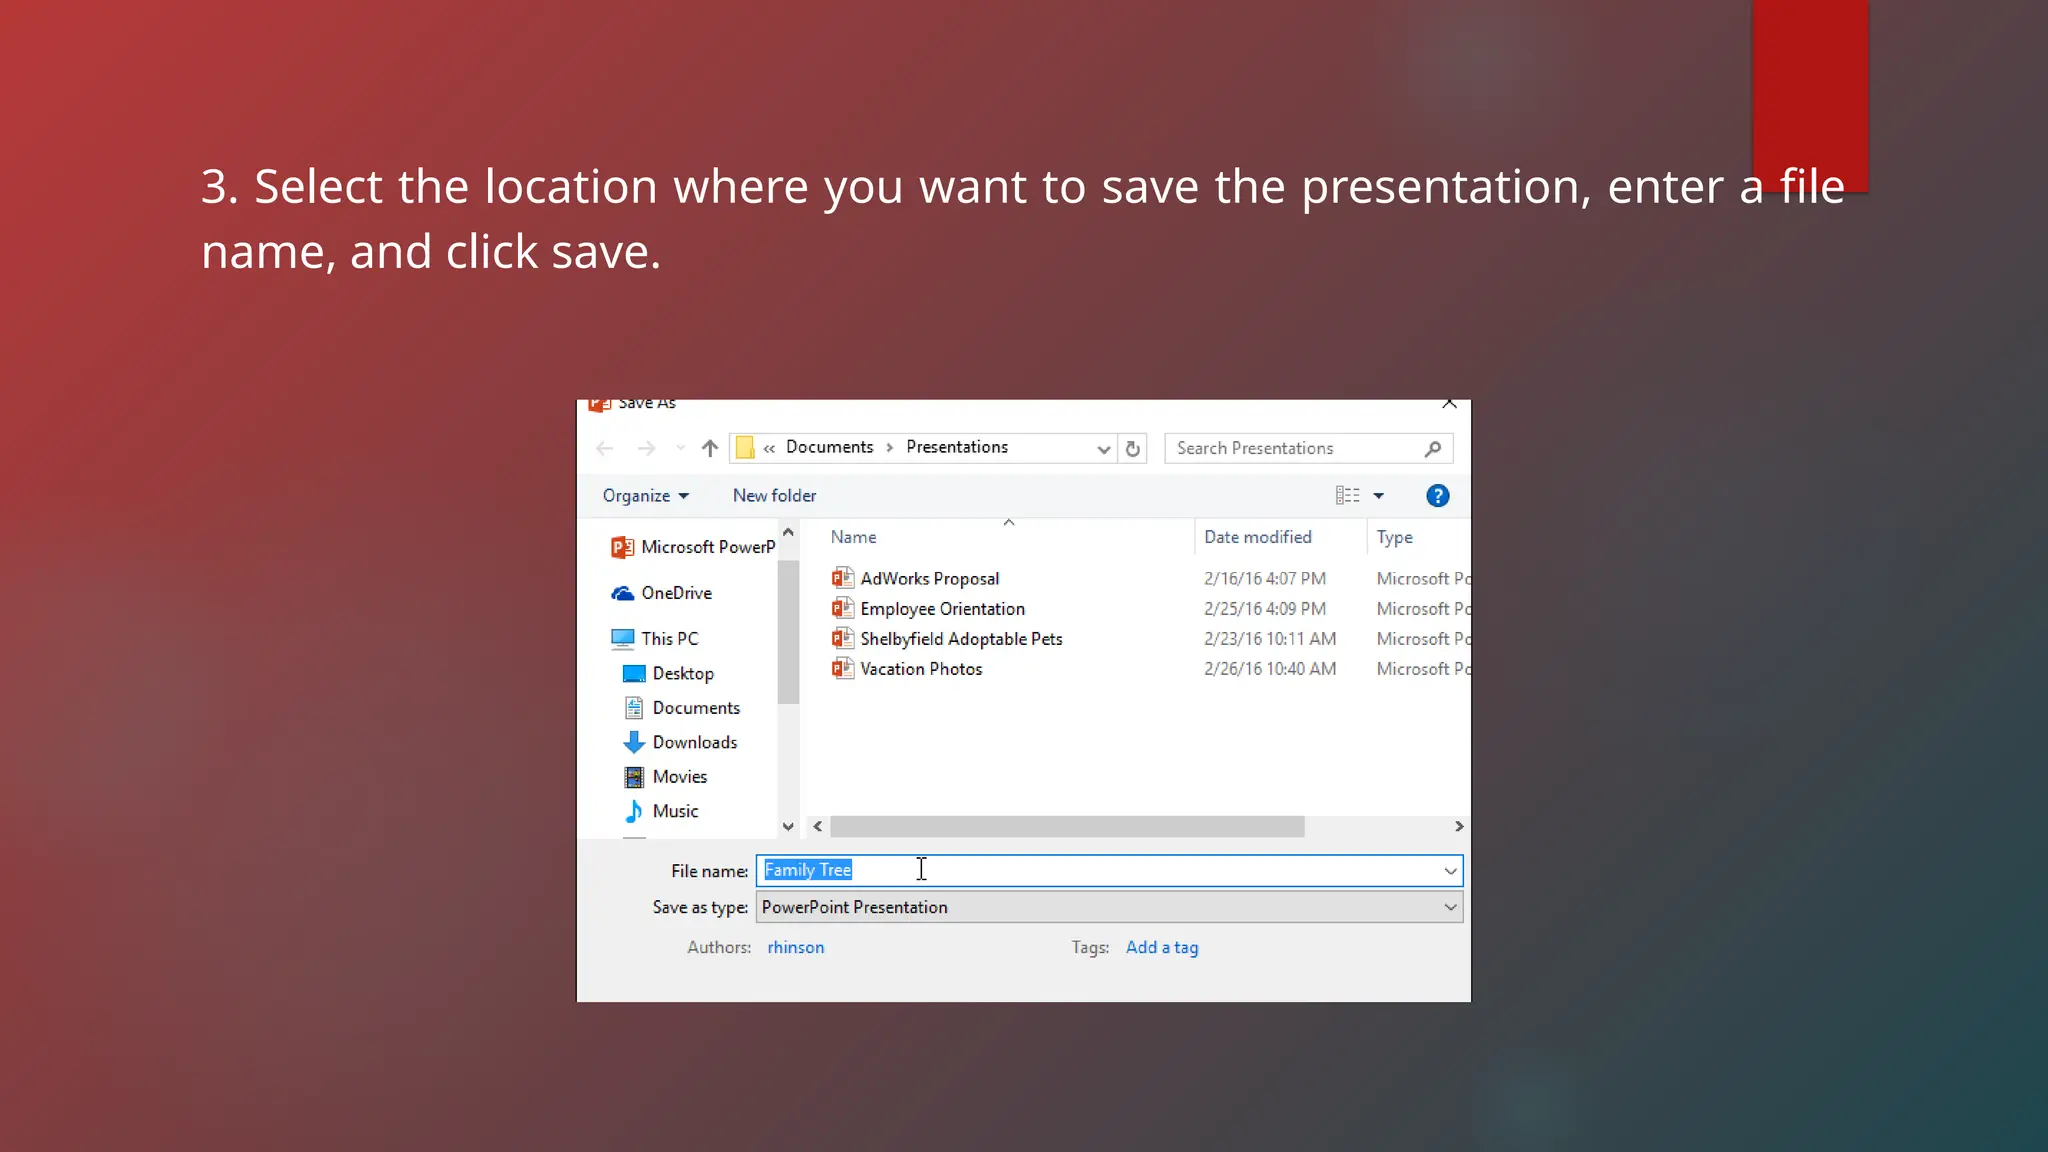Click the folder icon in address bar
The width and height of the screenshot is (2048, 1152).
745,448
